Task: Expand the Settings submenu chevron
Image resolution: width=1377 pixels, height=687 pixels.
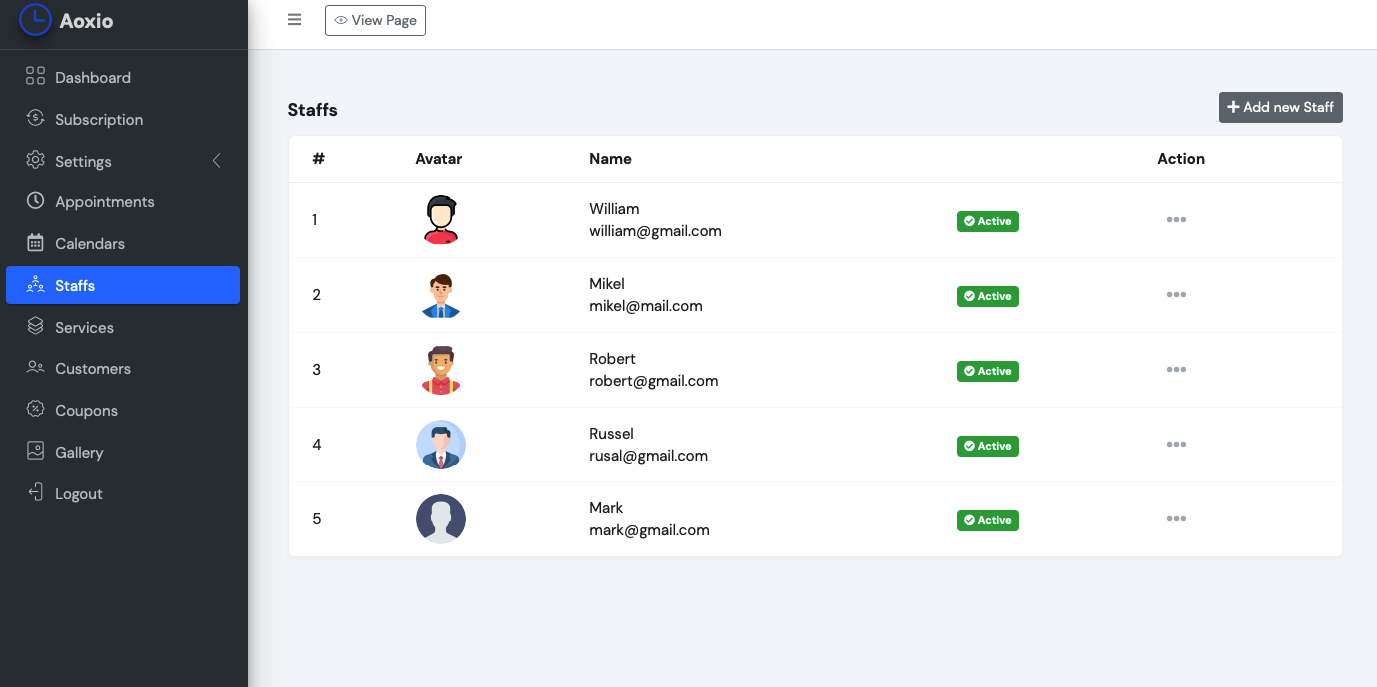Action: pyautogui.click(x=216, y=161)
